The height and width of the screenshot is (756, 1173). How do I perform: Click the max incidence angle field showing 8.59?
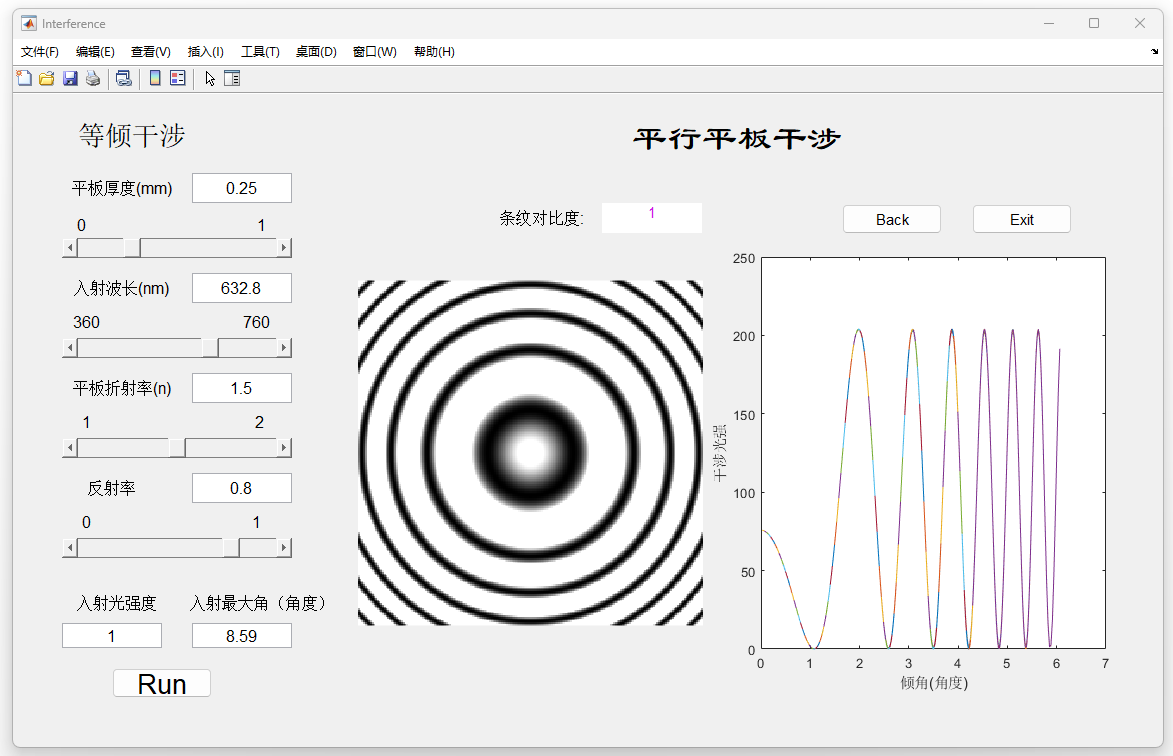[x=241, y=635]
